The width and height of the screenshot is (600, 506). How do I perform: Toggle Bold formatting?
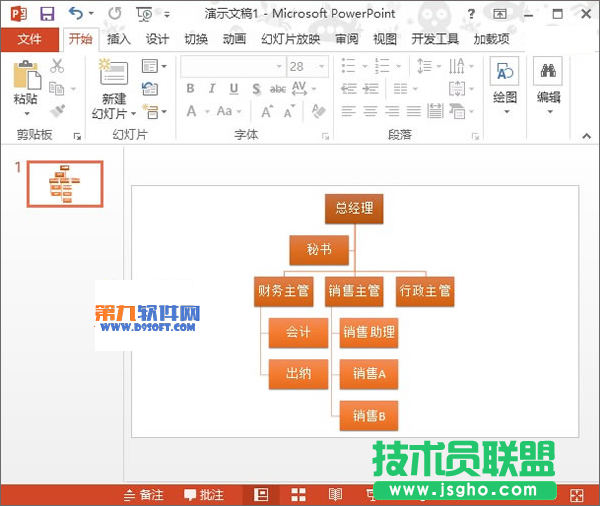pyautogui.click(x=190, y=89)
